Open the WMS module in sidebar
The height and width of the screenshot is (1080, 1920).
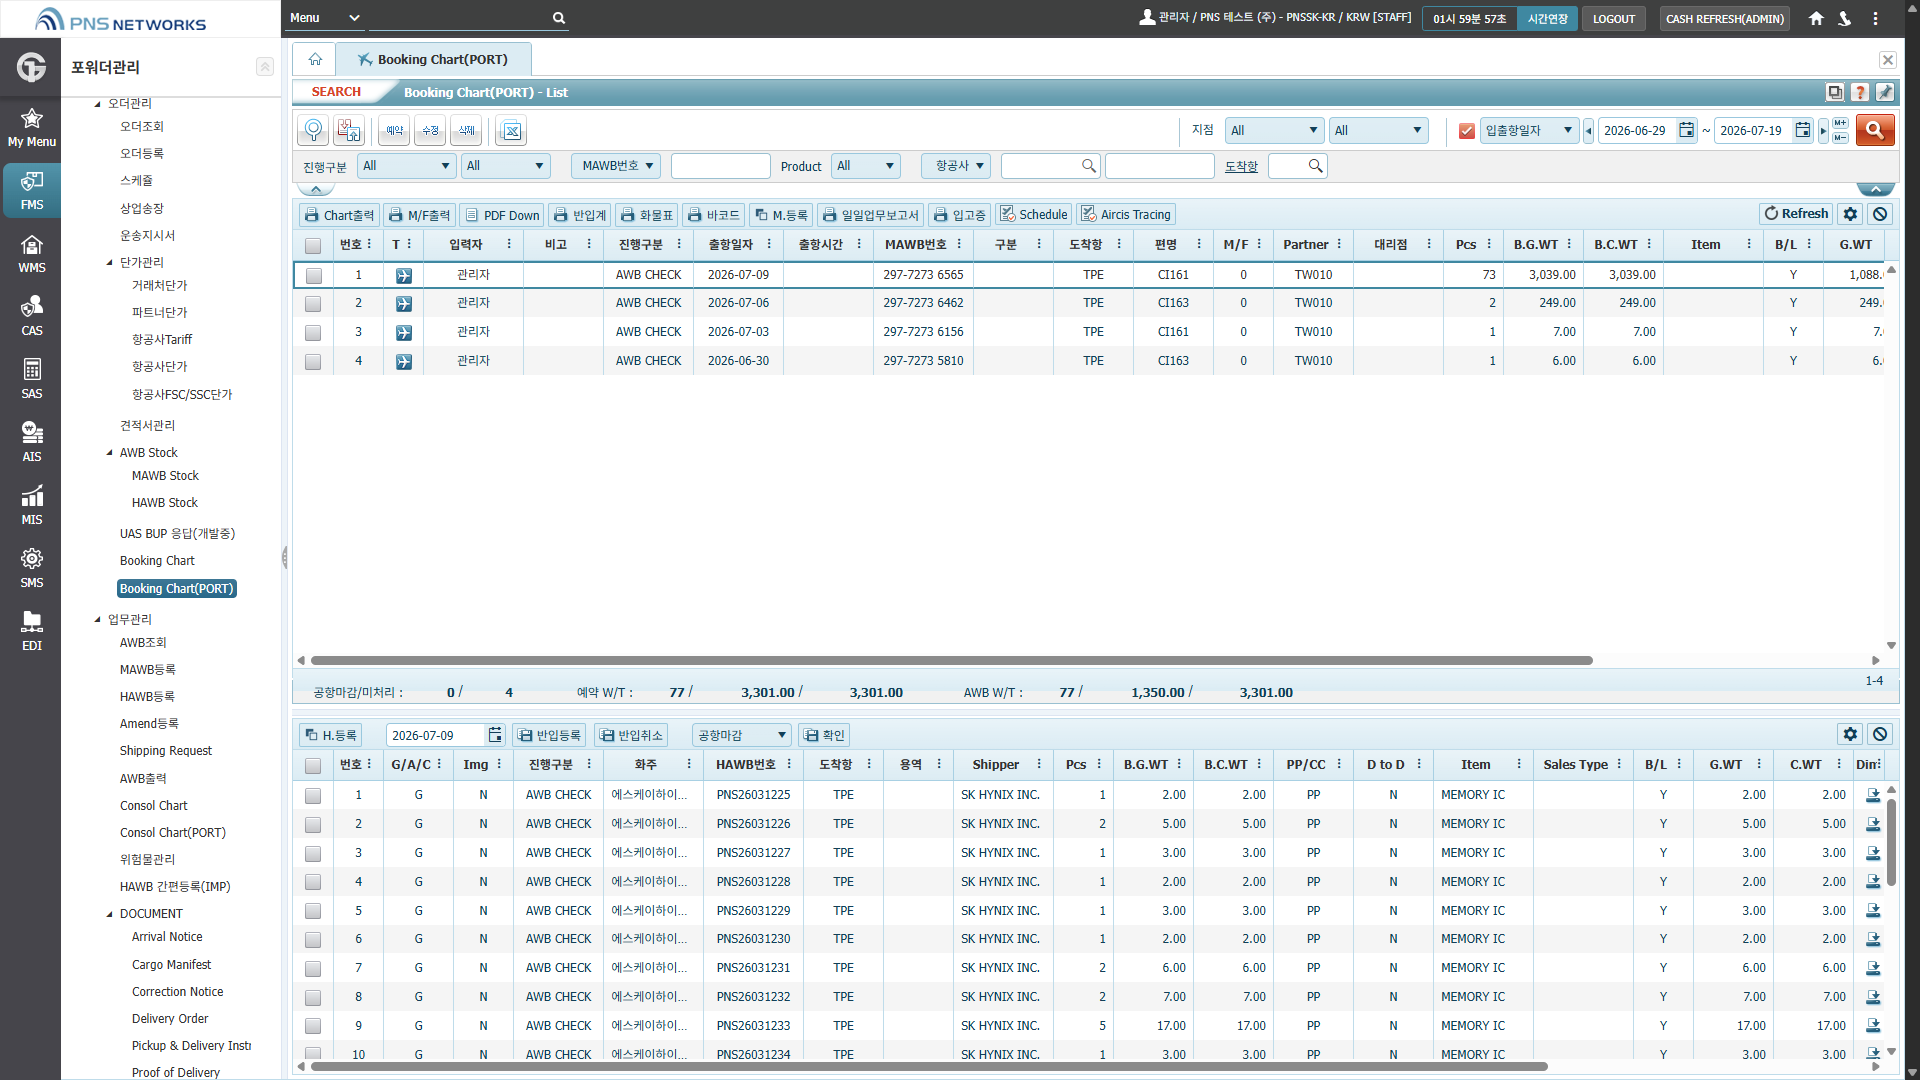31,254
